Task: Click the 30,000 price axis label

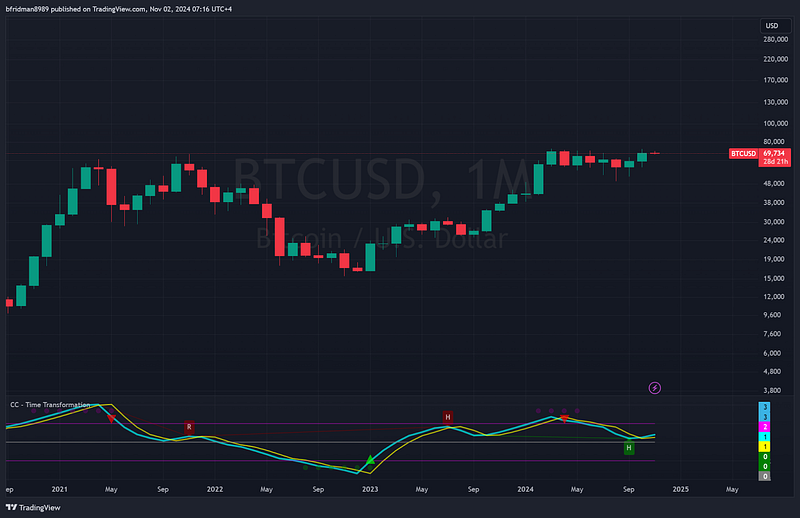Action: click(776, 222)
